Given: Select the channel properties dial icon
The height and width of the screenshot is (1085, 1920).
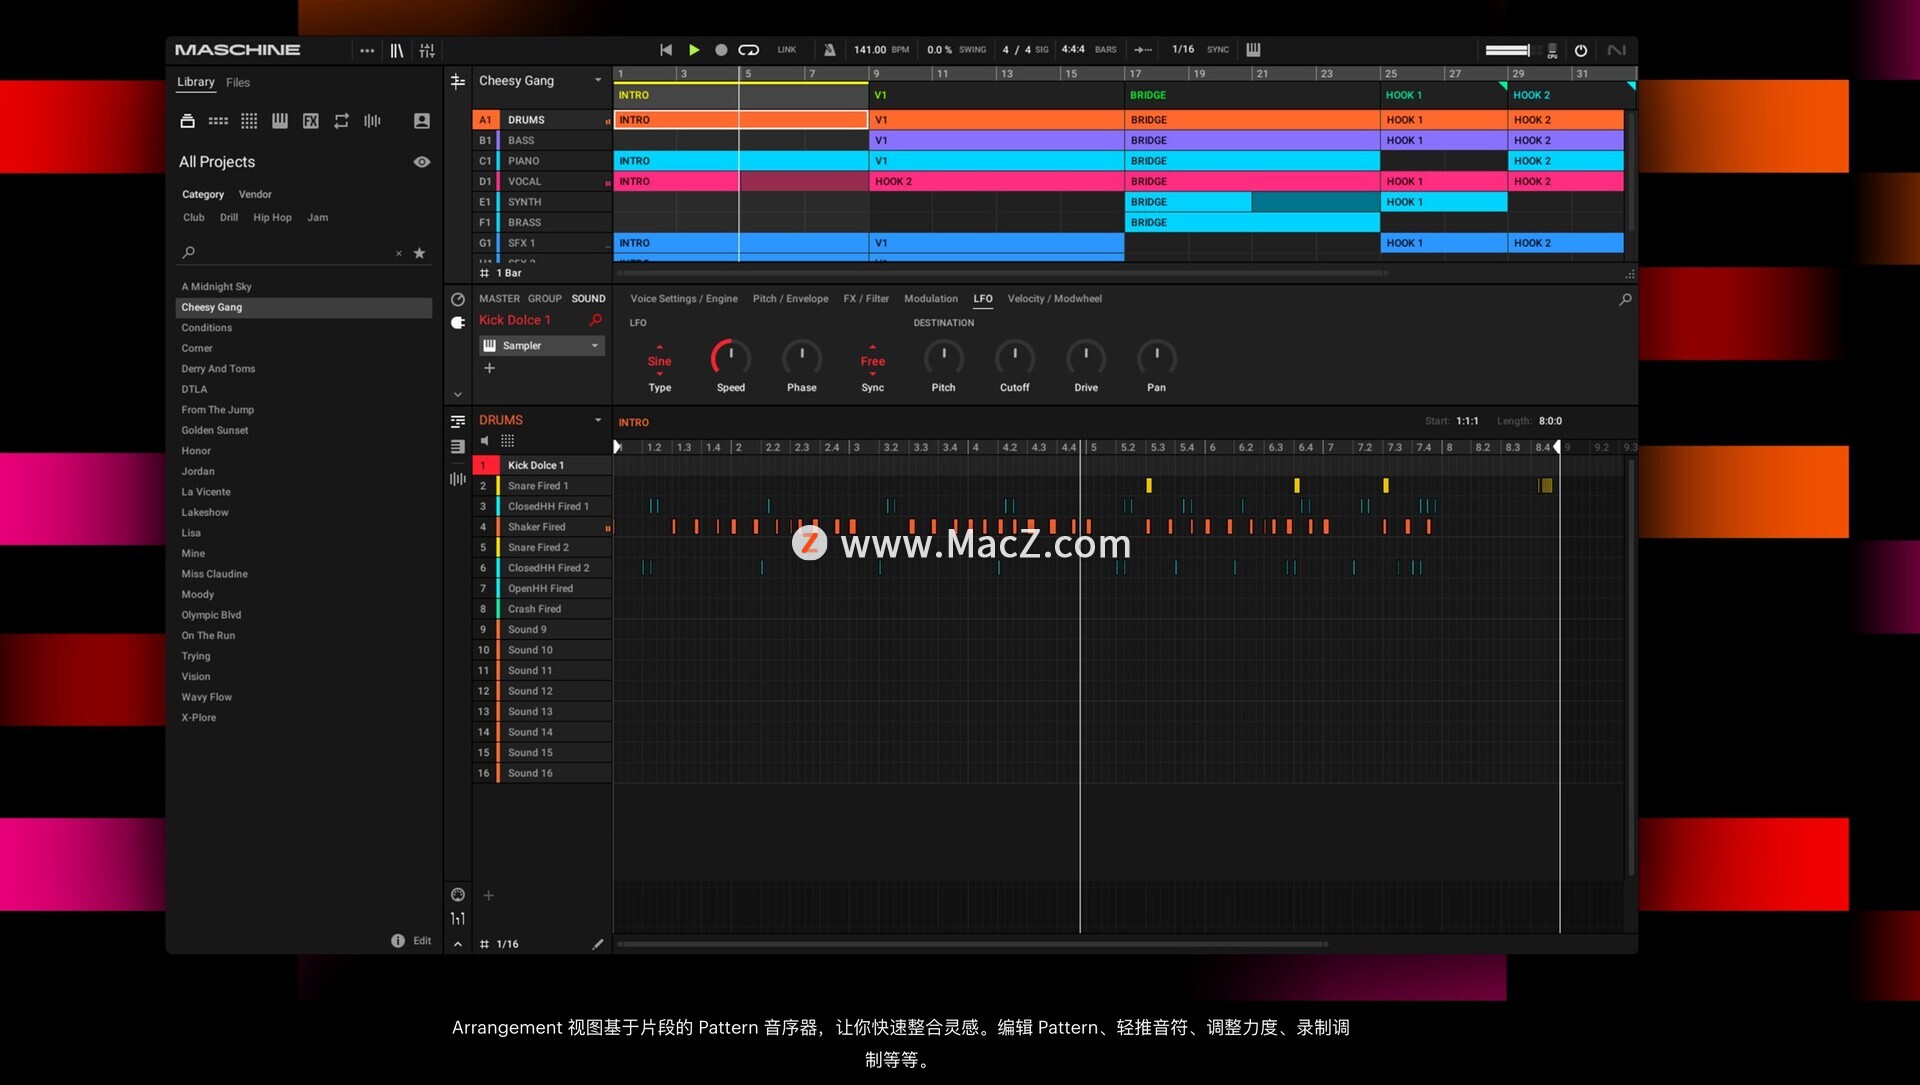Looking at the screenshot, I should click(458, 299).
